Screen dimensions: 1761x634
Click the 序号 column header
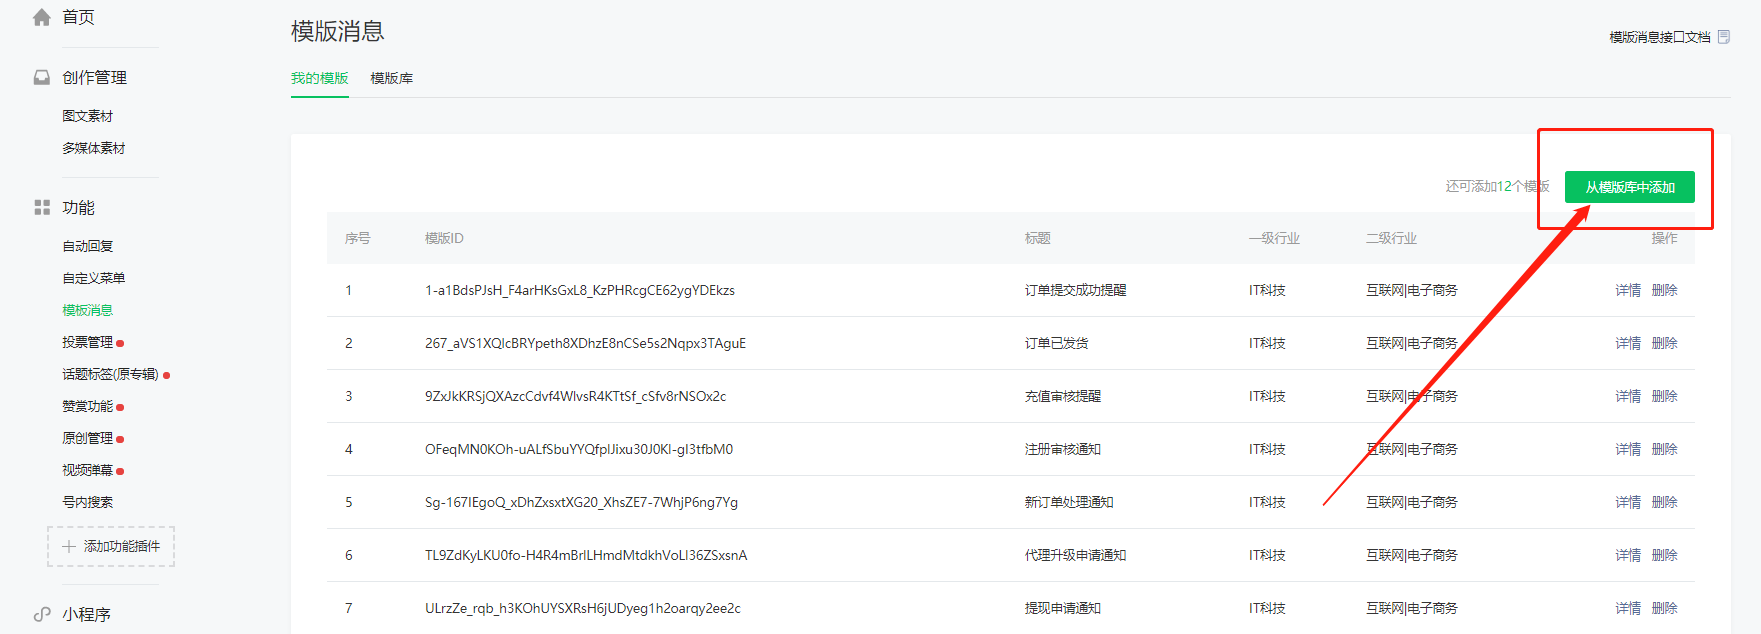click(x=357, y=238)
